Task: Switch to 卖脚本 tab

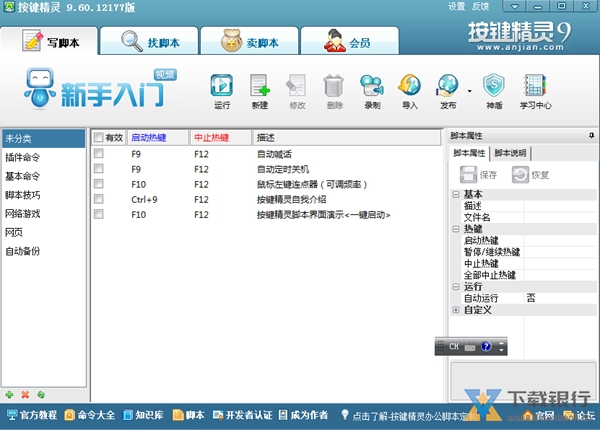Action: pyautogui.click(x=249, y=41)
